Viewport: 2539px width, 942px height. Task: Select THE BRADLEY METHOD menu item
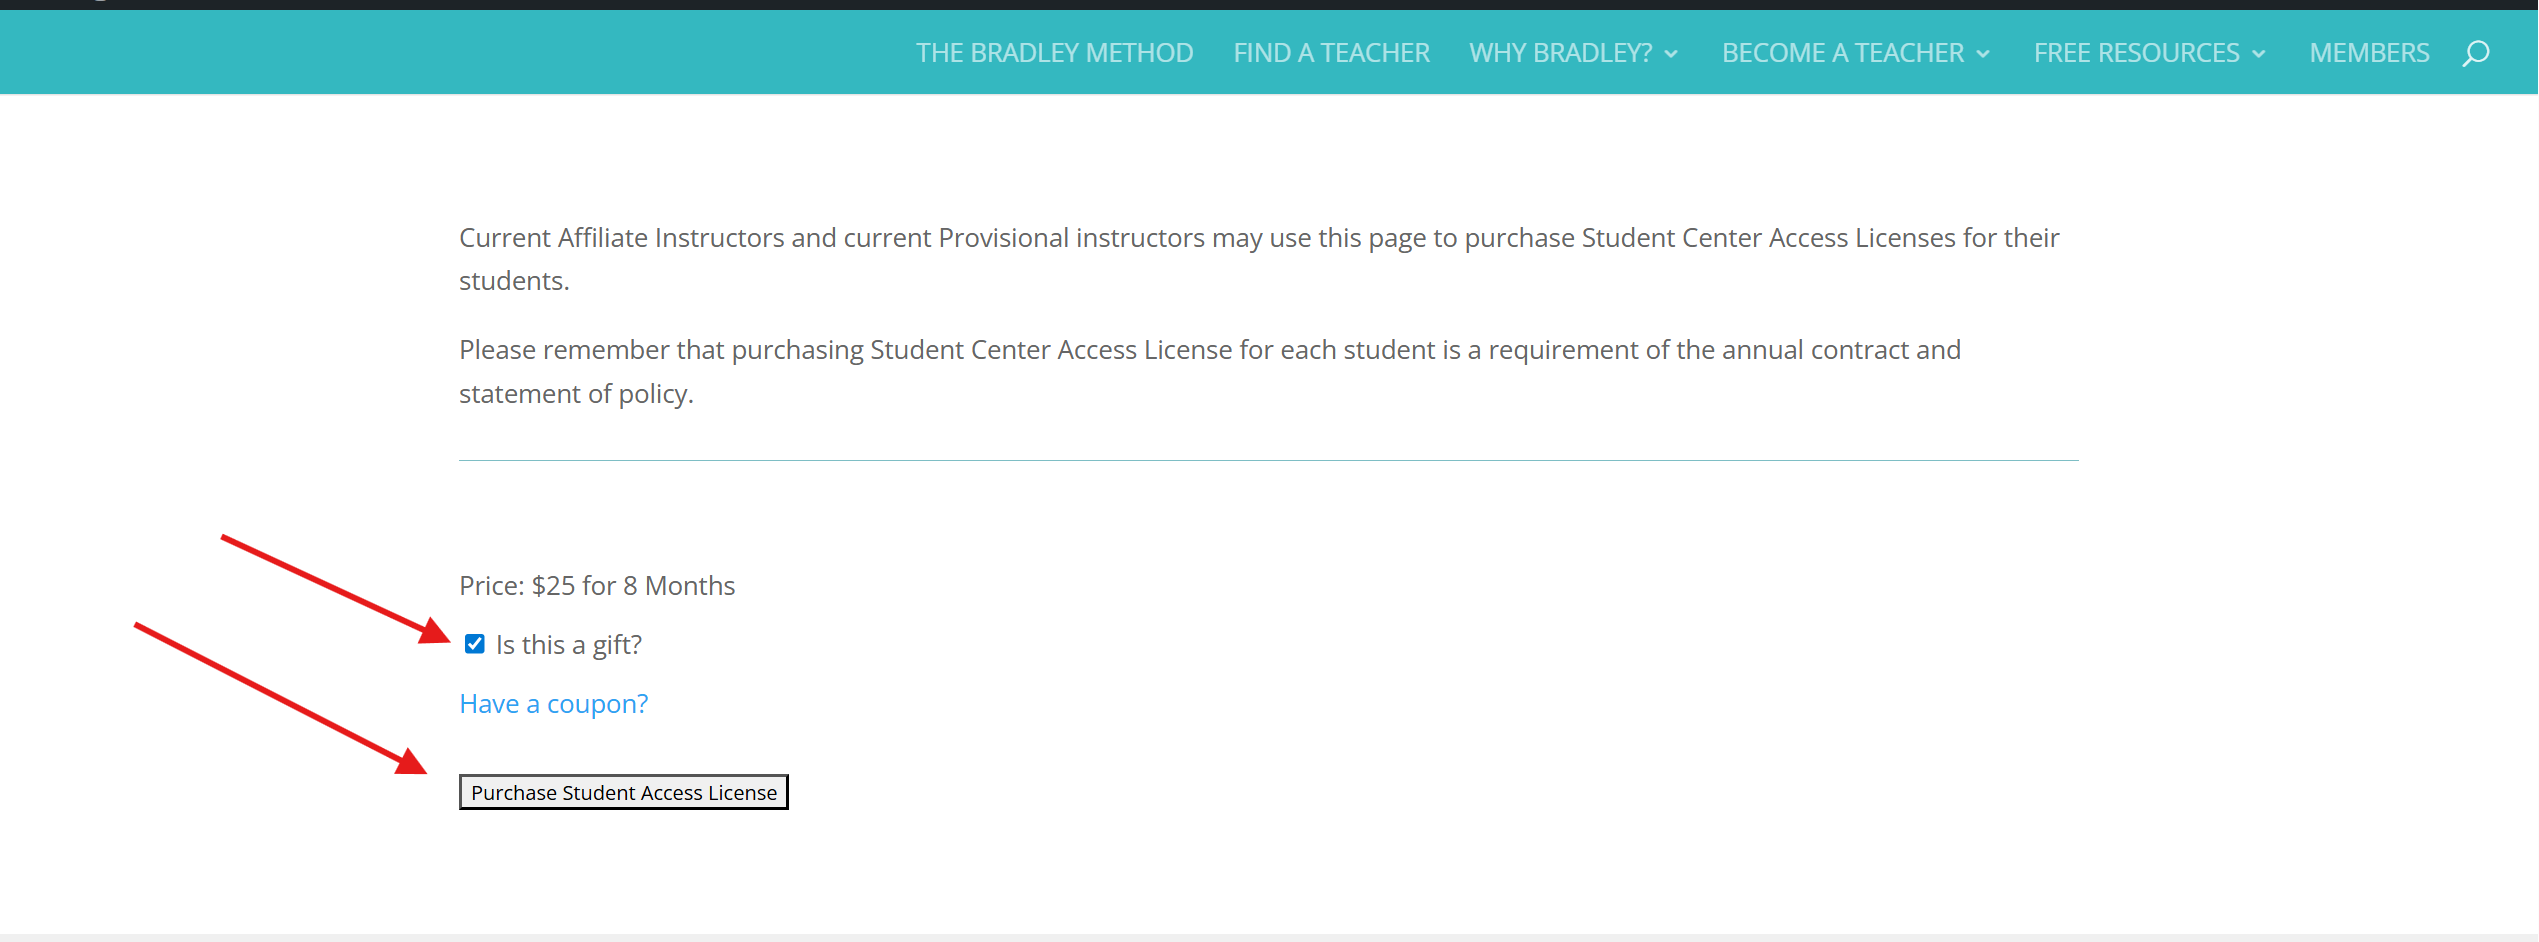(x=1054, y=52)
